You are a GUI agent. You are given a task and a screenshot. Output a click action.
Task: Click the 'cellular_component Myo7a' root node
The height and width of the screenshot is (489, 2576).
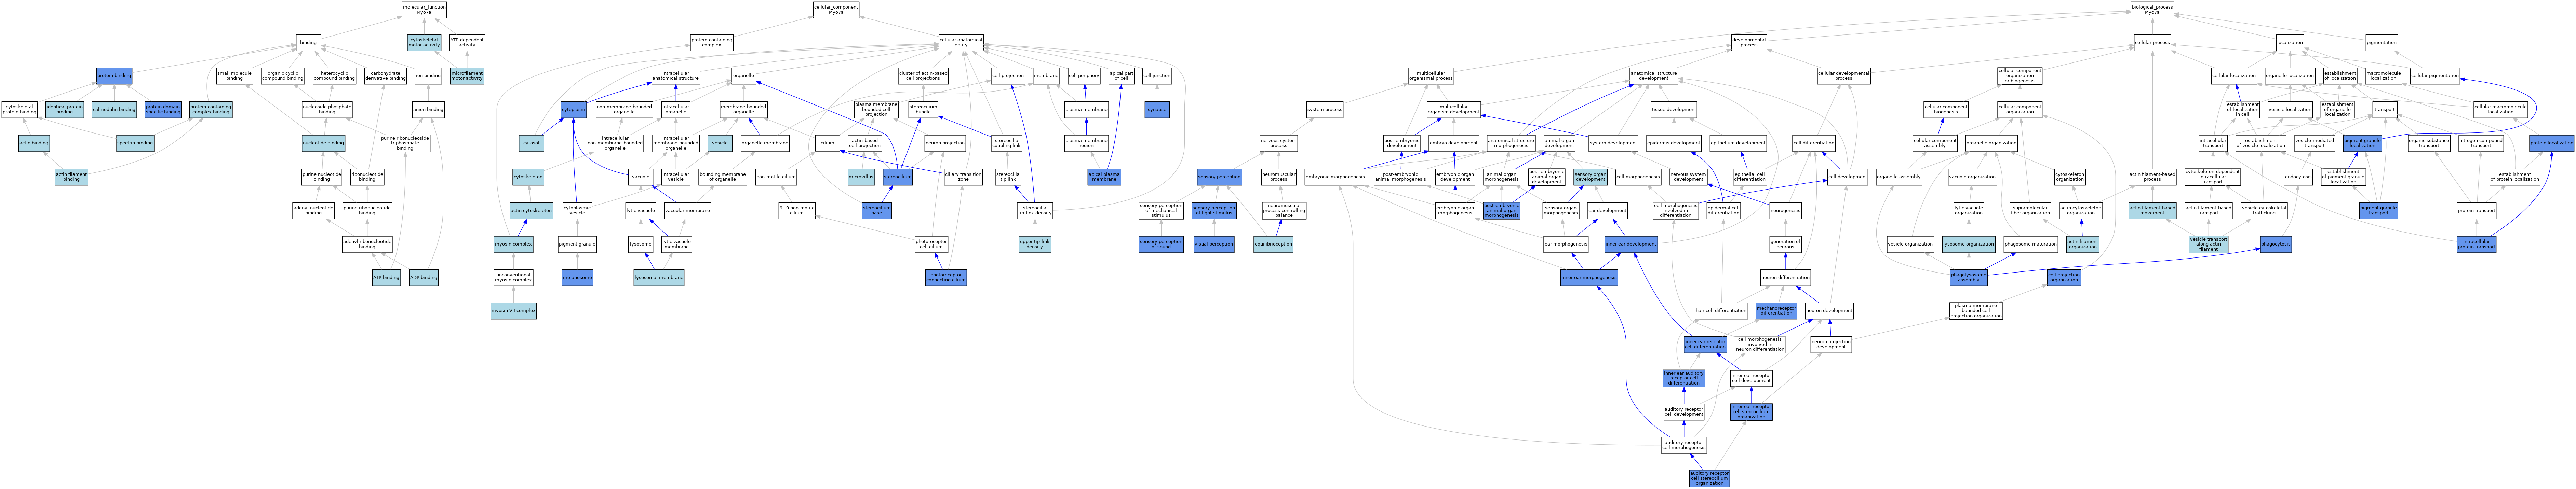pos(836,10)
